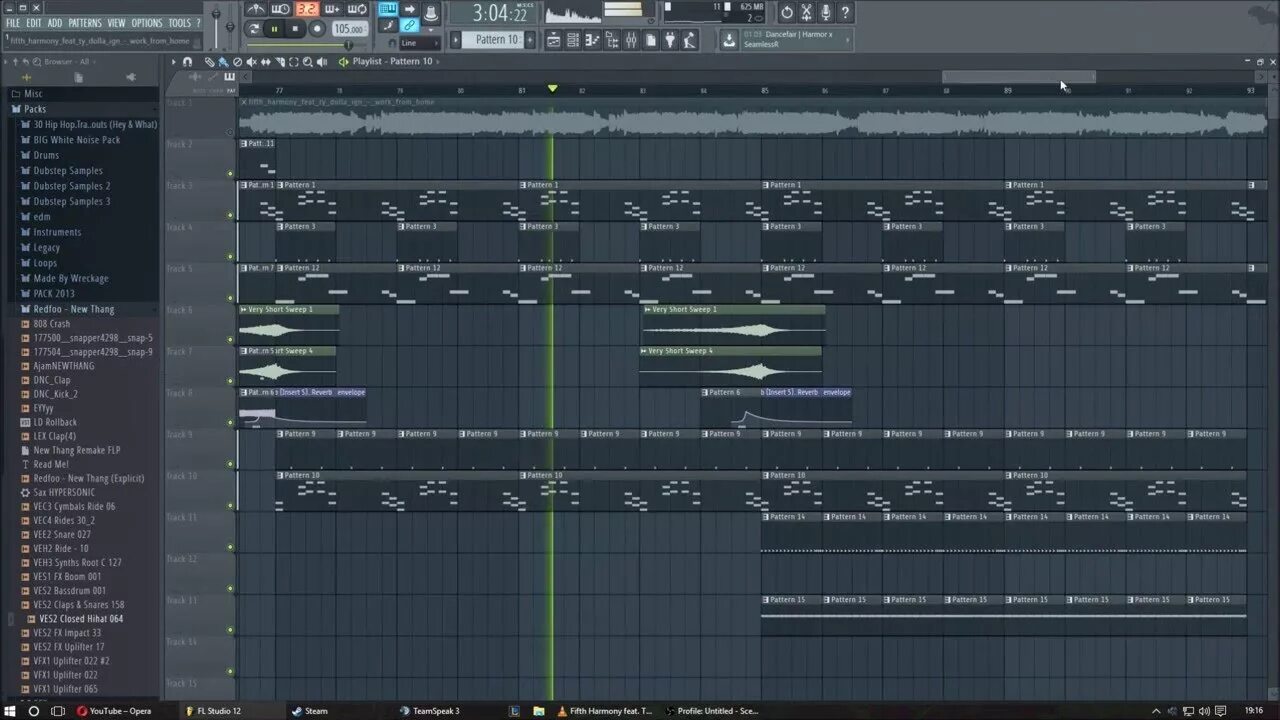Collapse the Redfoo - New Thang folder

point(73,309)
